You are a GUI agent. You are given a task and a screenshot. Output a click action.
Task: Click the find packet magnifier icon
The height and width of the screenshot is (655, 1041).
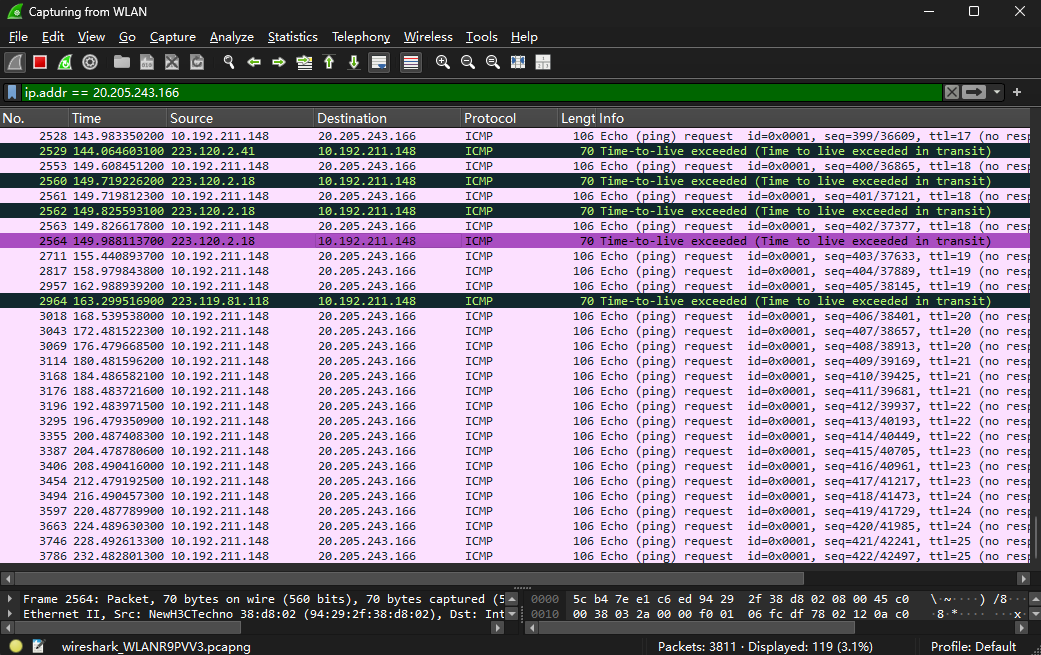tap(229, 62)
